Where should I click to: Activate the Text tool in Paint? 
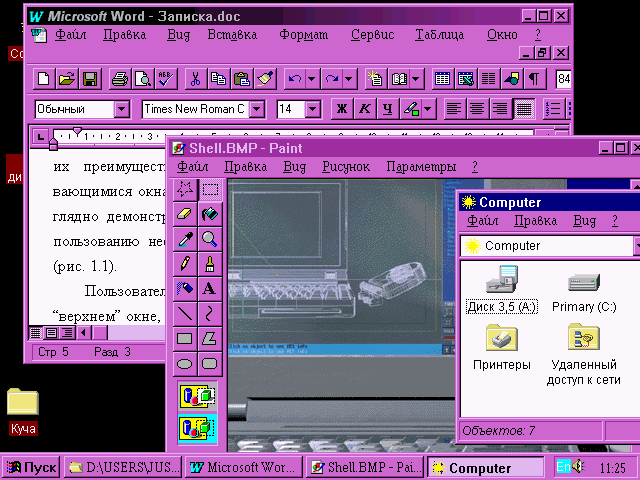(210, 288)
